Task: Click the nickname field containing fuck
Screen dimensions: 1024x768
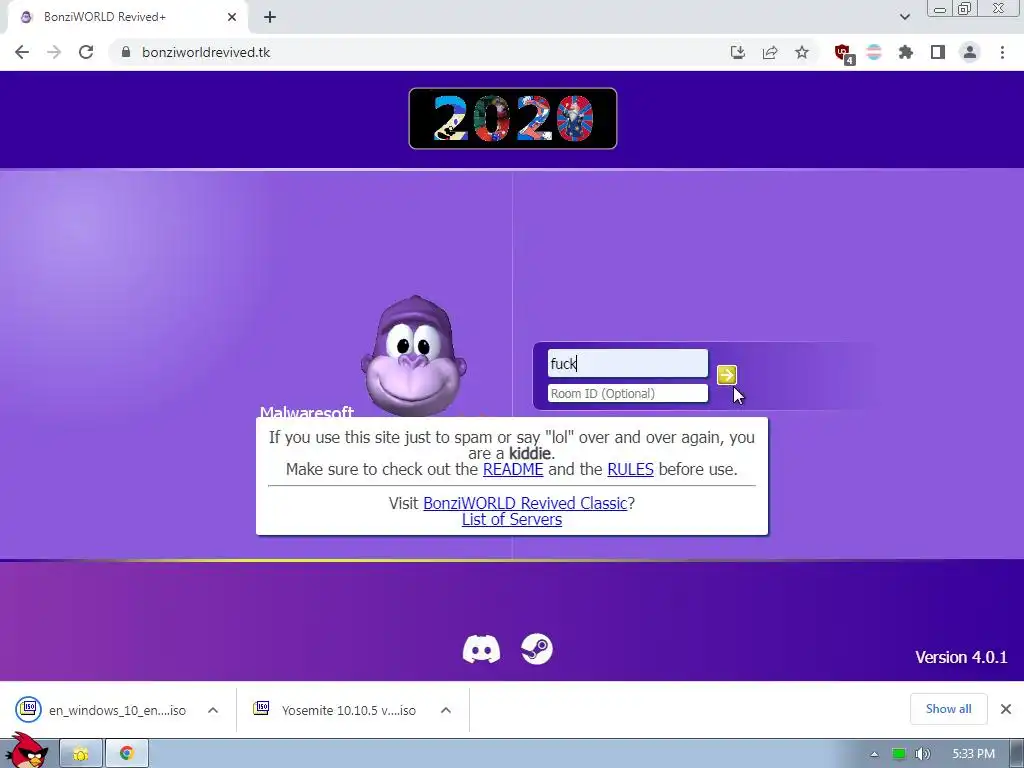Action: [x=627, y=363]
